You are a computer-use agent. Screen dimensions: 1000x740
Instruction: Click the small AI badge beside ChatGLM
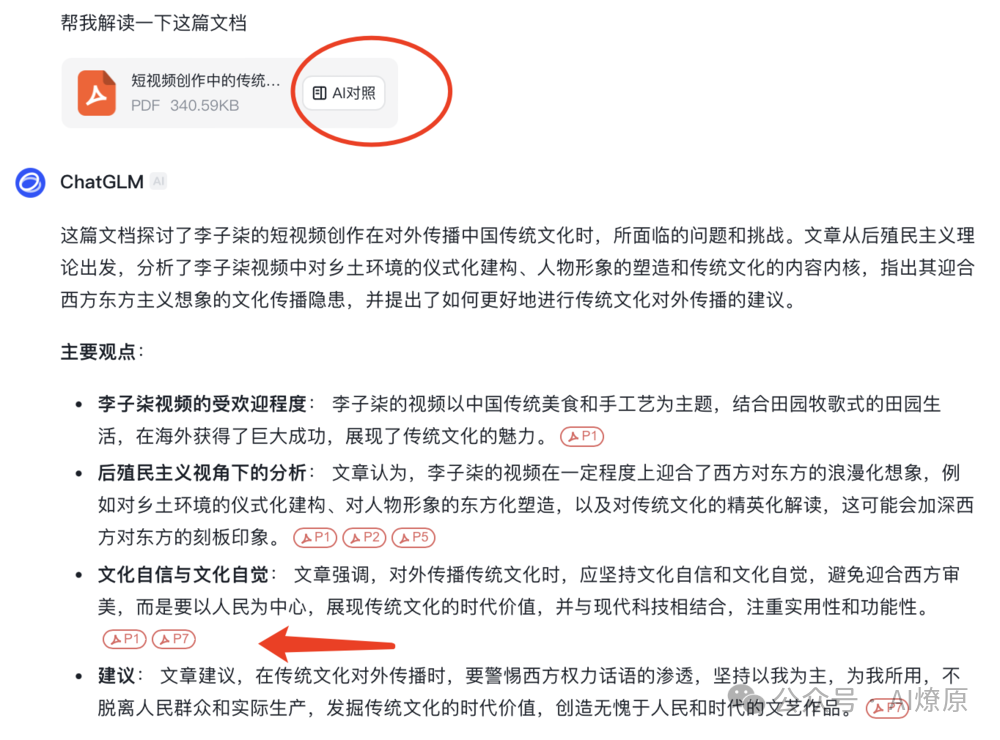[x=158, y=182]
